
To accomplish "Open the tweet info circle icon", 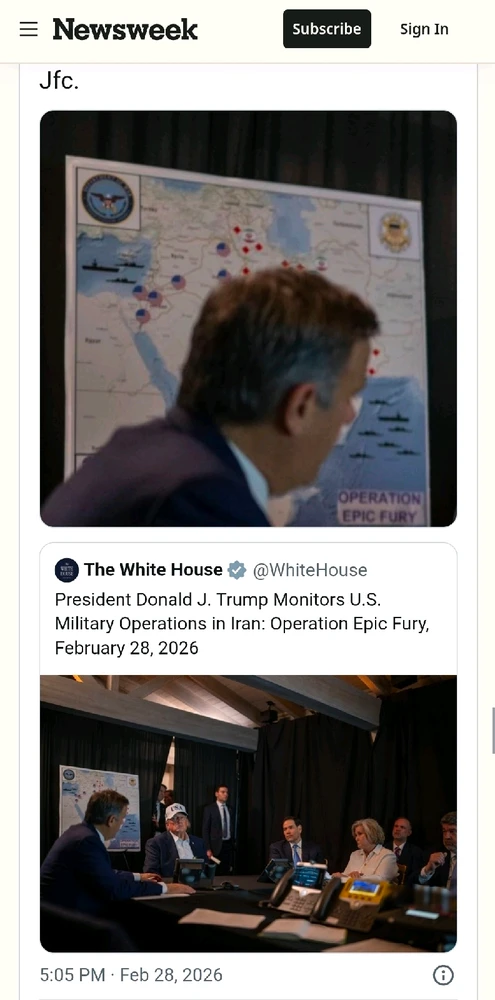I will coord(443,975).
